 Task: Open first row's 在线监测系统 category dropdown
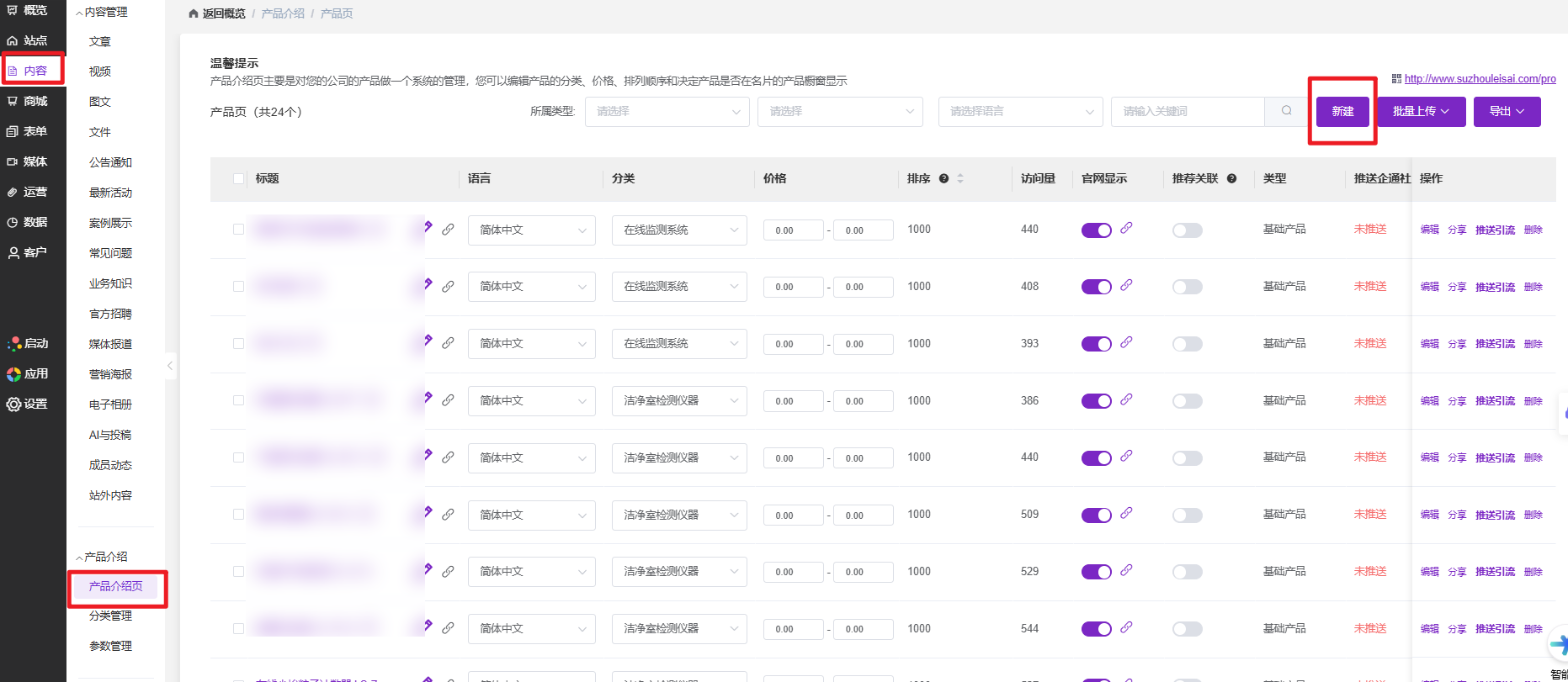click(679, 230)
